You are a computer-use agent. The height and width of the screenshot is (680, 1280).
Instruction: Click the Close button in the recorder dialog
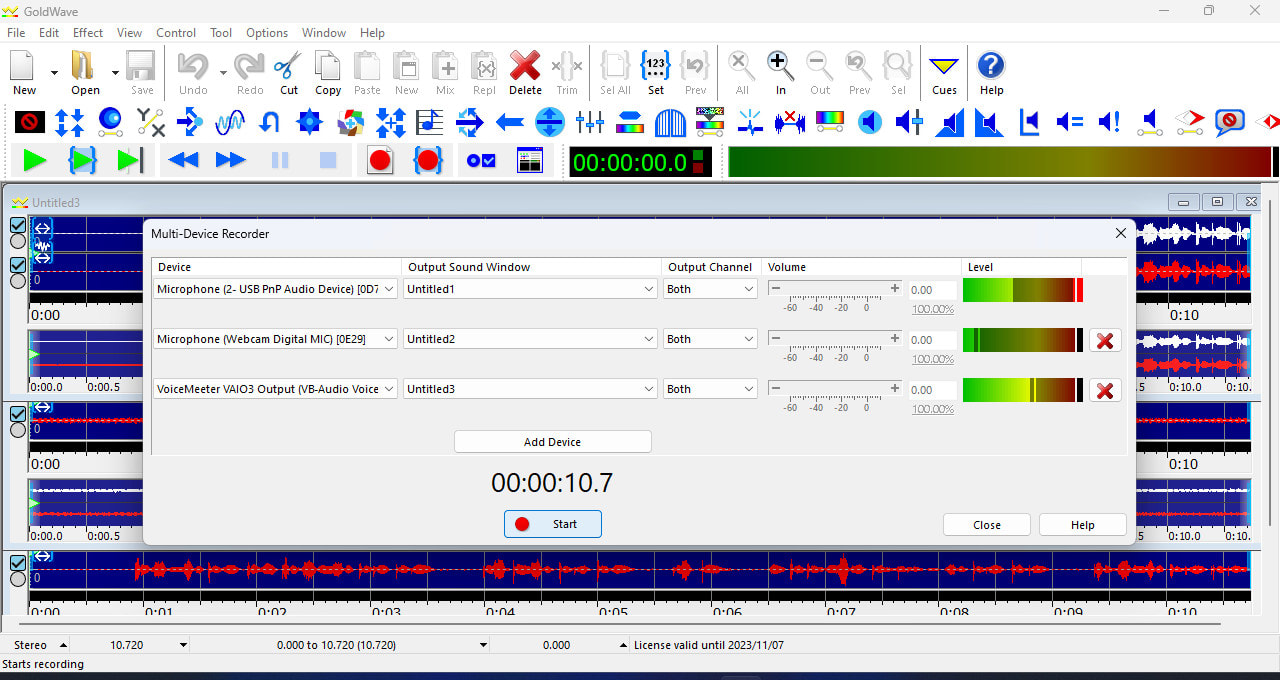(987, 525)
